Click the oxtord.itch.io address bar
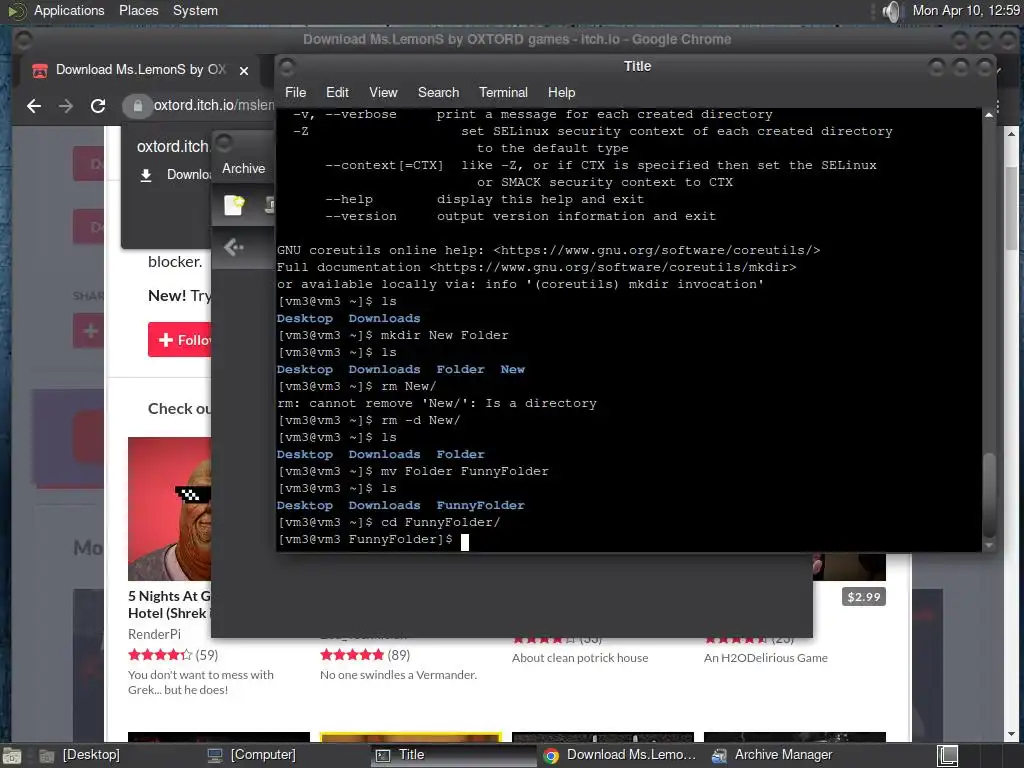This screenshot has width=1024, height=768. [214, 105]
